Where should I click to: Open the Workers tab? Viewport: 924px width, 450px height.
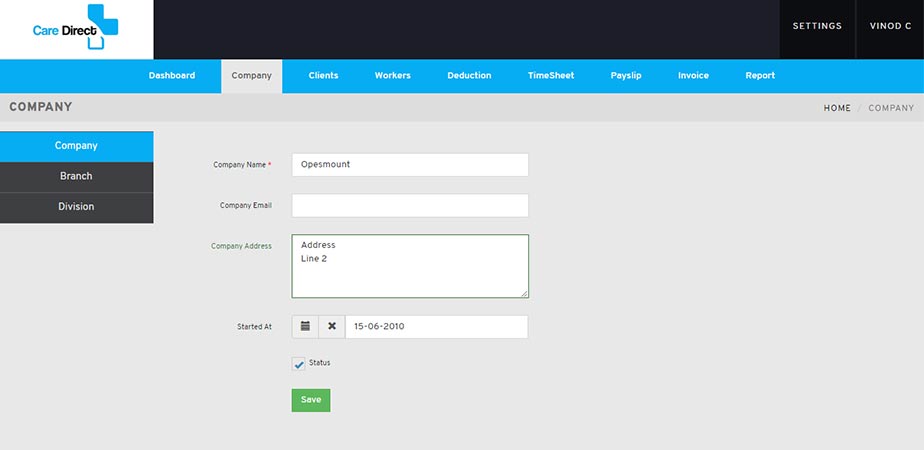392,76
